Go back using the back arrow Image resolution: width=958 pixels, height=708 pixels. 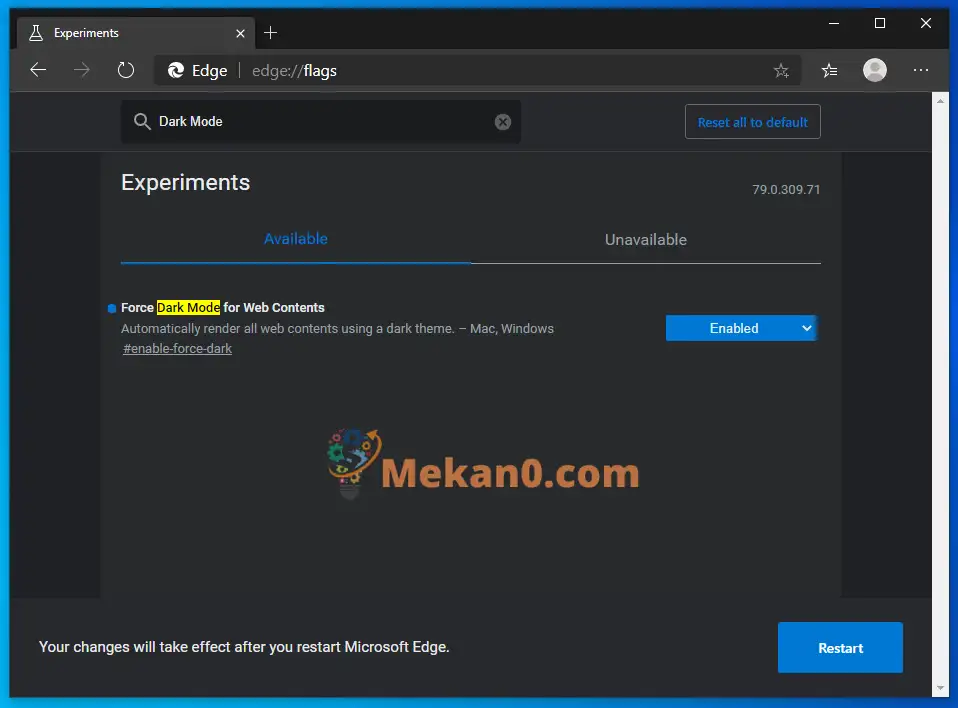click(38, 70)
